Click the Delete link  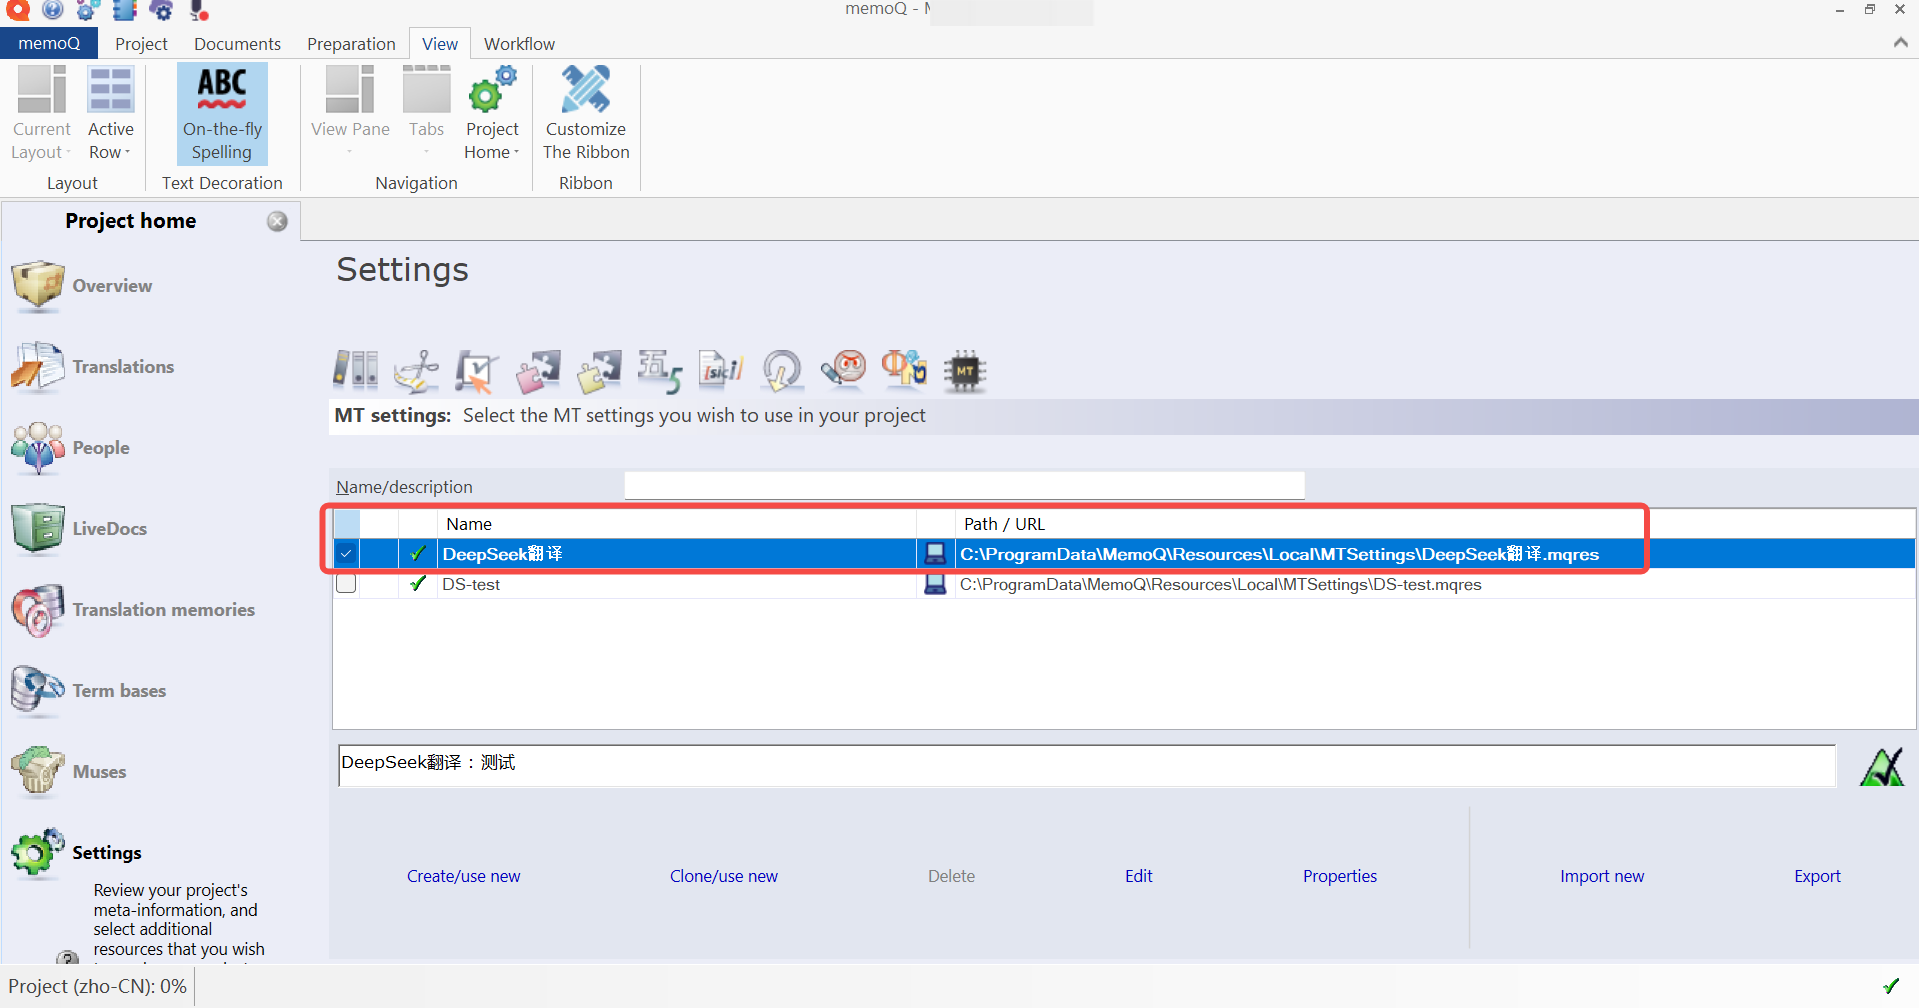[951, 876]
